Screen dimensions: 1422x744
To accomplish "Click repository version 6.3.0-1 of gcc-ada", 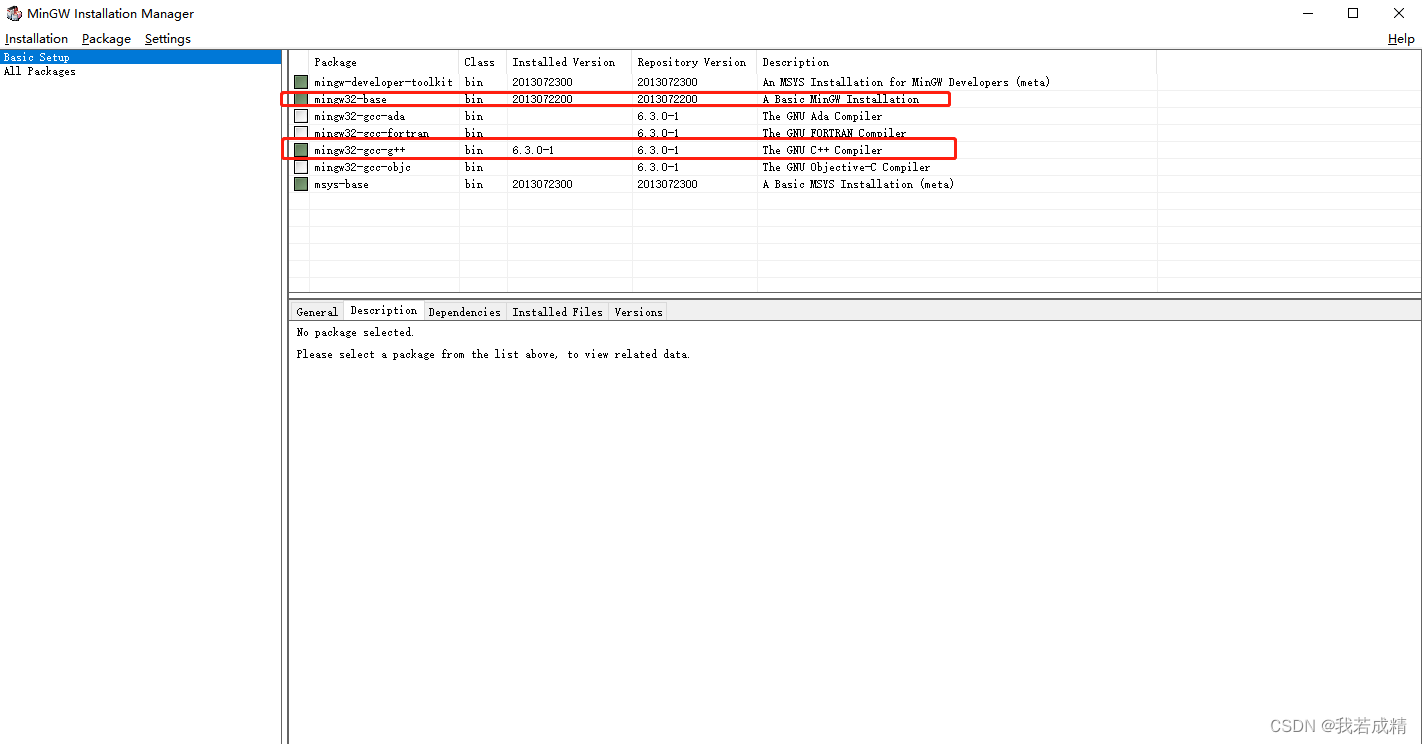I will pos(658,116).
